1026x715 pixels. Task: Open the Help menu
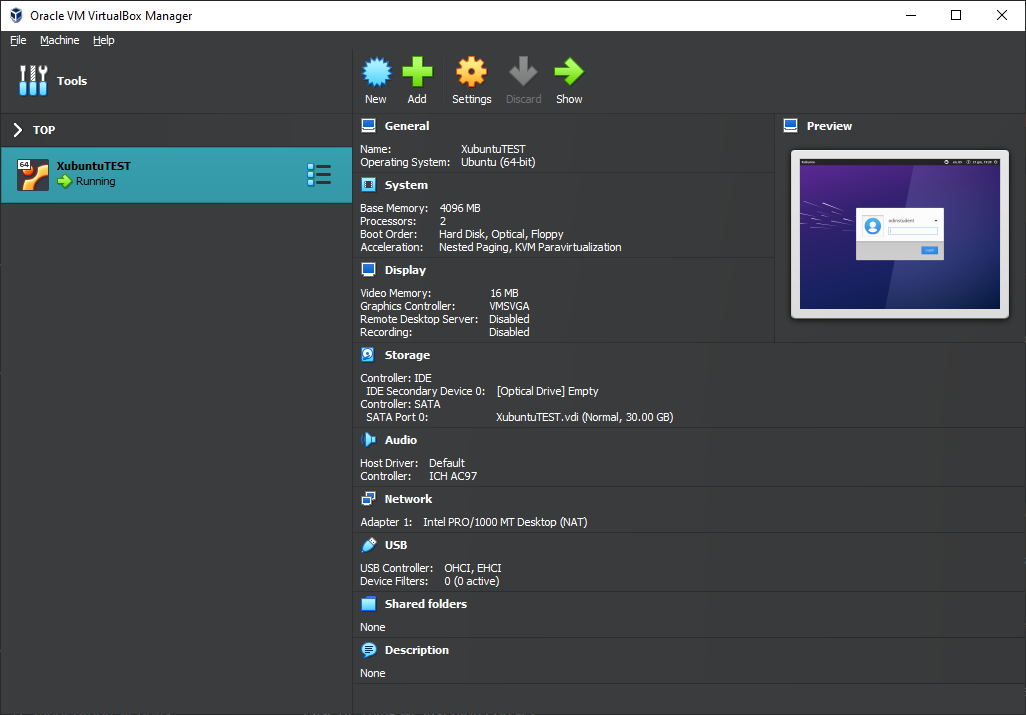pos(103,40)
